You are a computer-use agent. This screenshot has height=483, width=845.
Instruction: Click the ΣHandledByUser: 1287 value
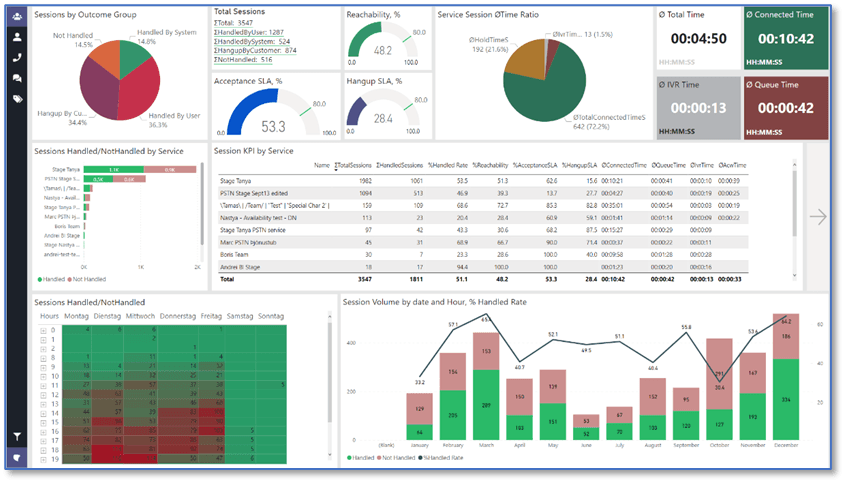click(249, 32)
